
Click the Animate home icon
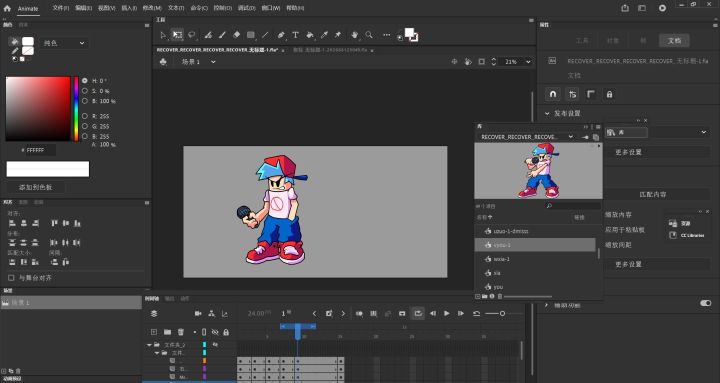pos(7,8)
